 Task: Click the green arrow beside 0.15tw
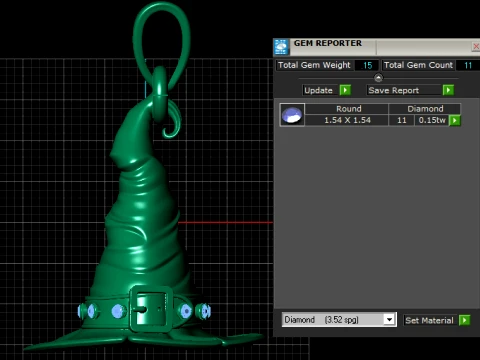(455, 120)
